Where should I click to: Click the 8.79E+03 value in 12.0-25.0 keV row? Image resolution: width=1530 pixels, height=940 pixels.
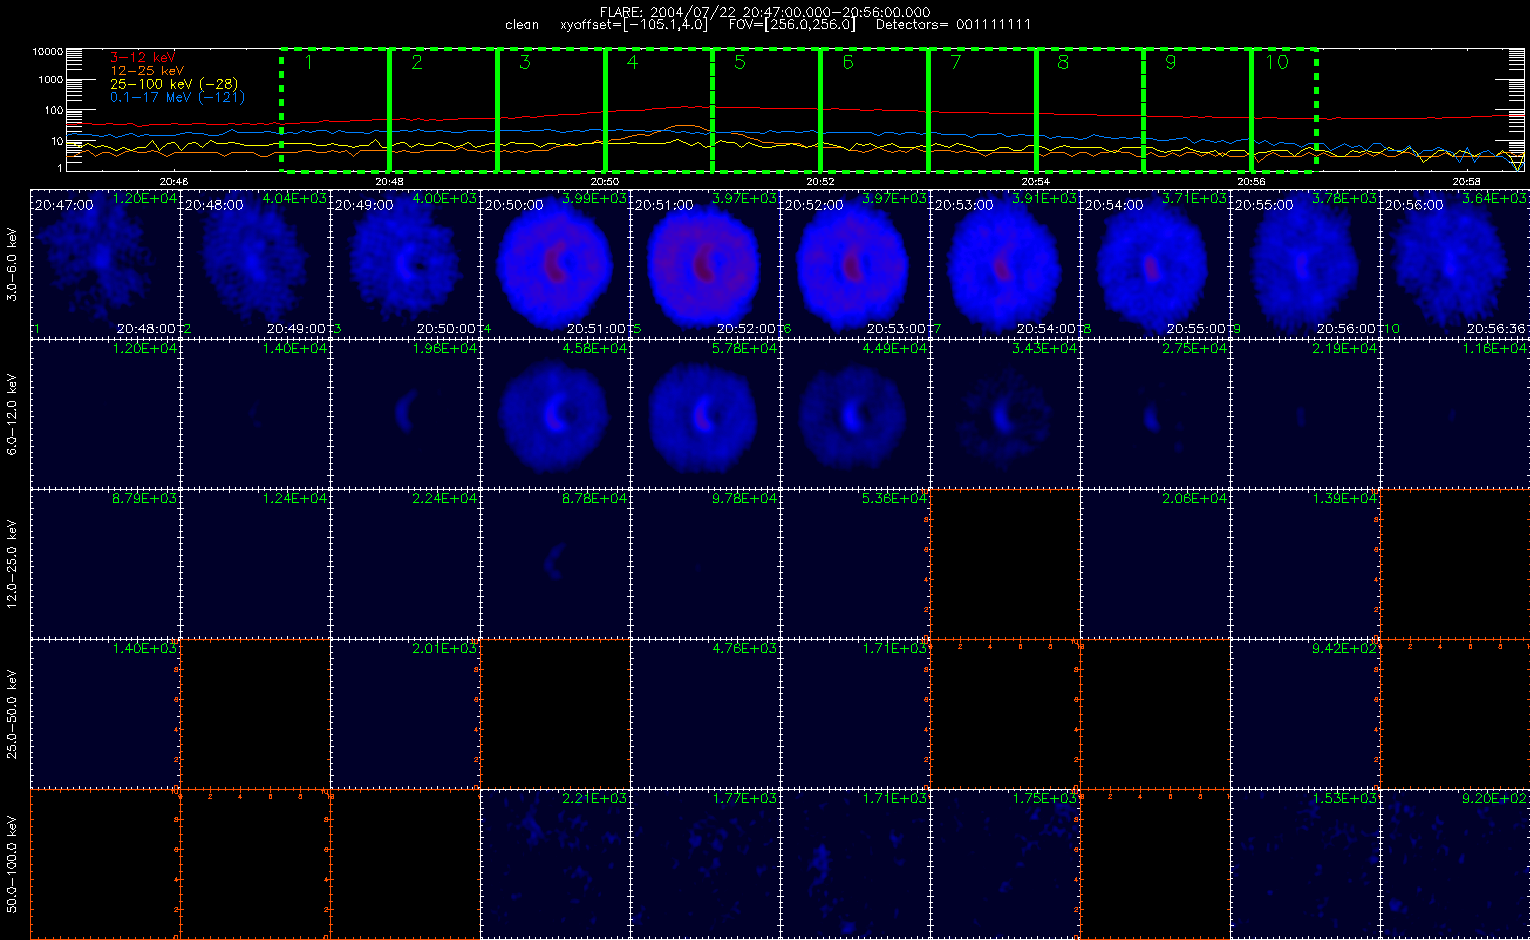[x=145, y=498]
